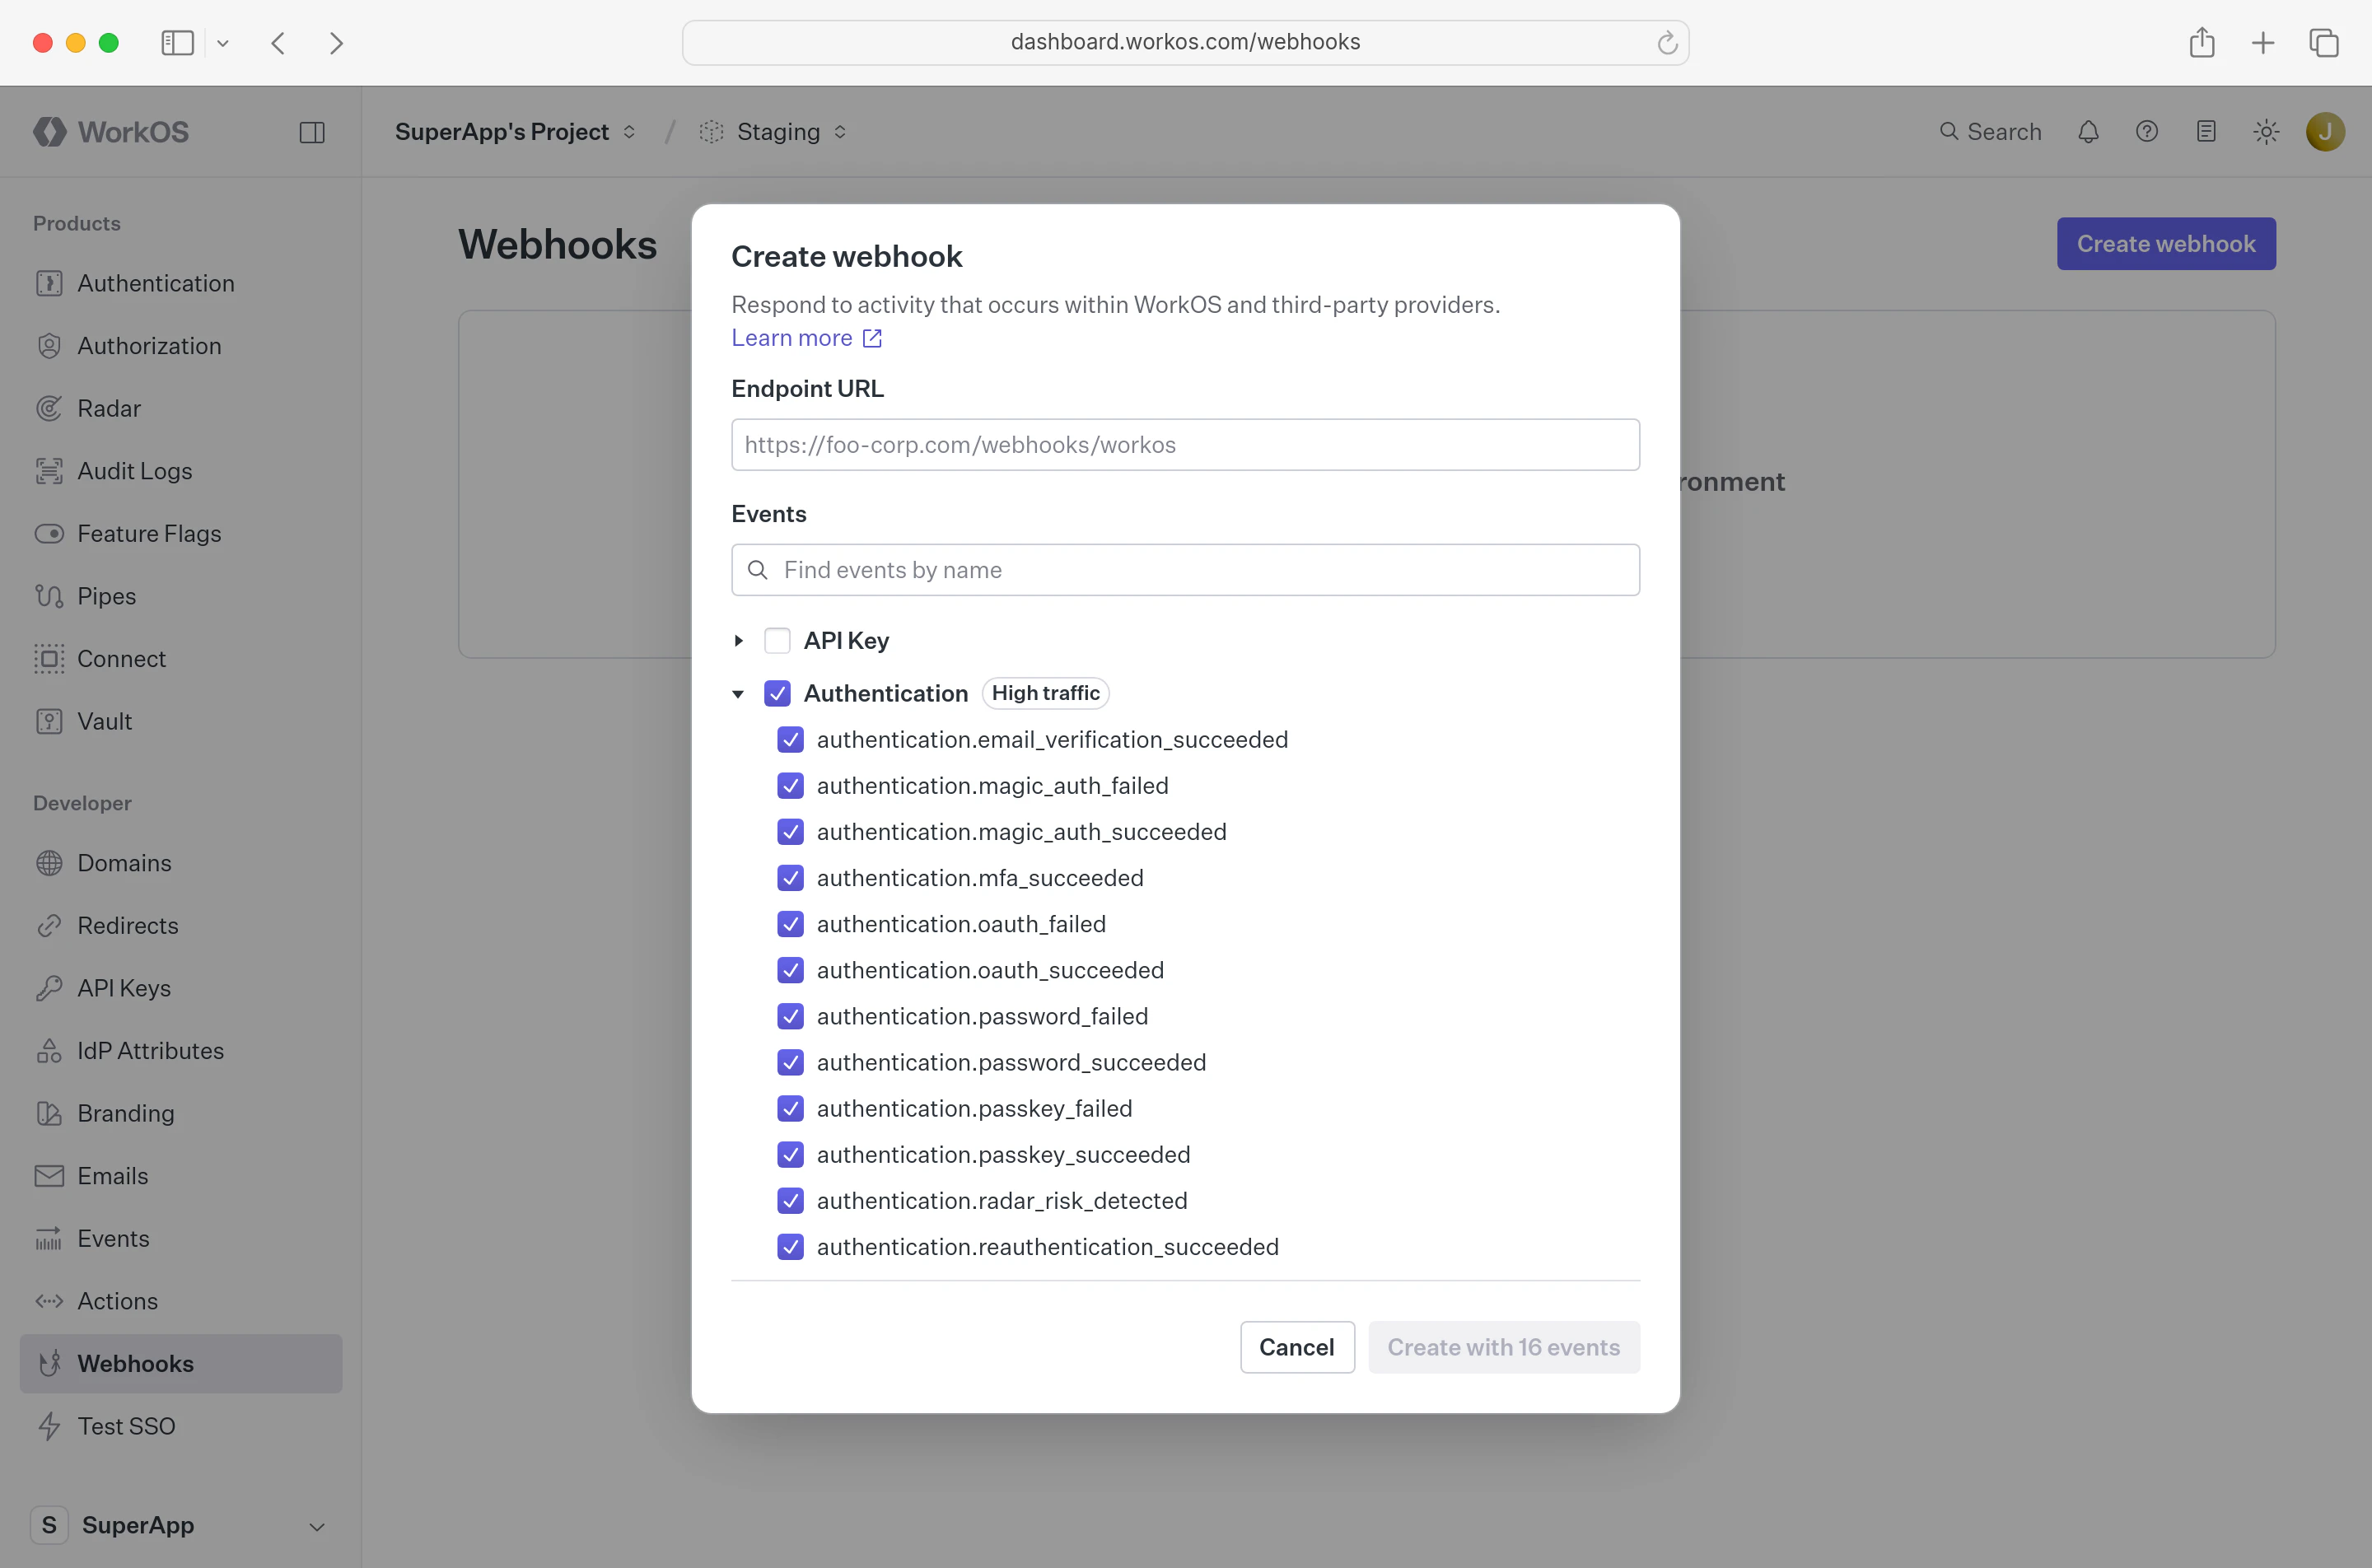Click the Authentication sidebar icon
2372x1568 pixels.
coord(49,283)
